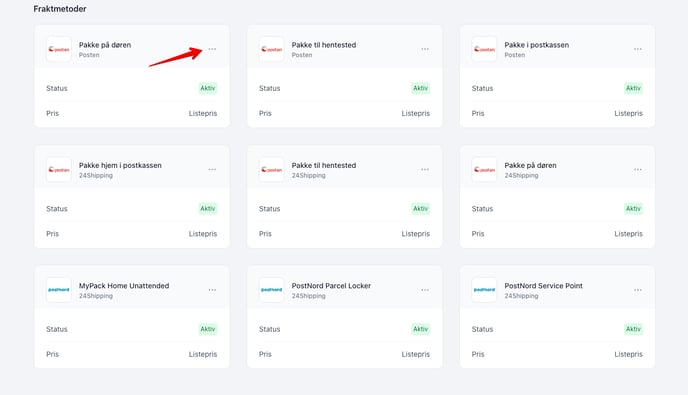The image size is (688, 395).
Task: Click Listepris value on 24Shipping Pakke på døren card
Action: pos(628,234)
